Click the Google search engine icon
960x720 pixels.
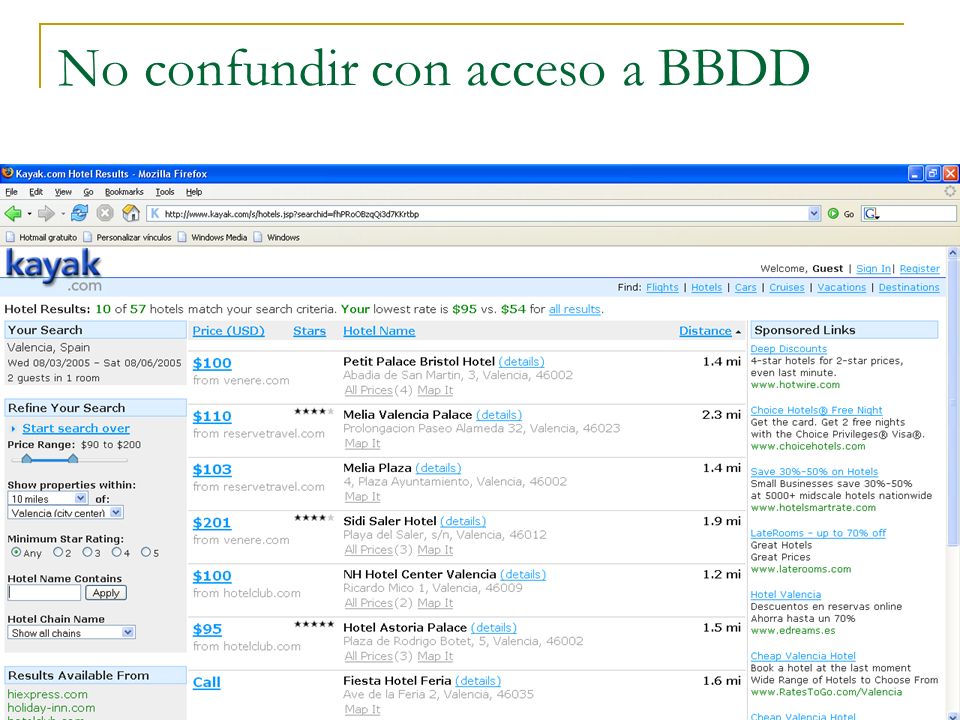point(871,214)
